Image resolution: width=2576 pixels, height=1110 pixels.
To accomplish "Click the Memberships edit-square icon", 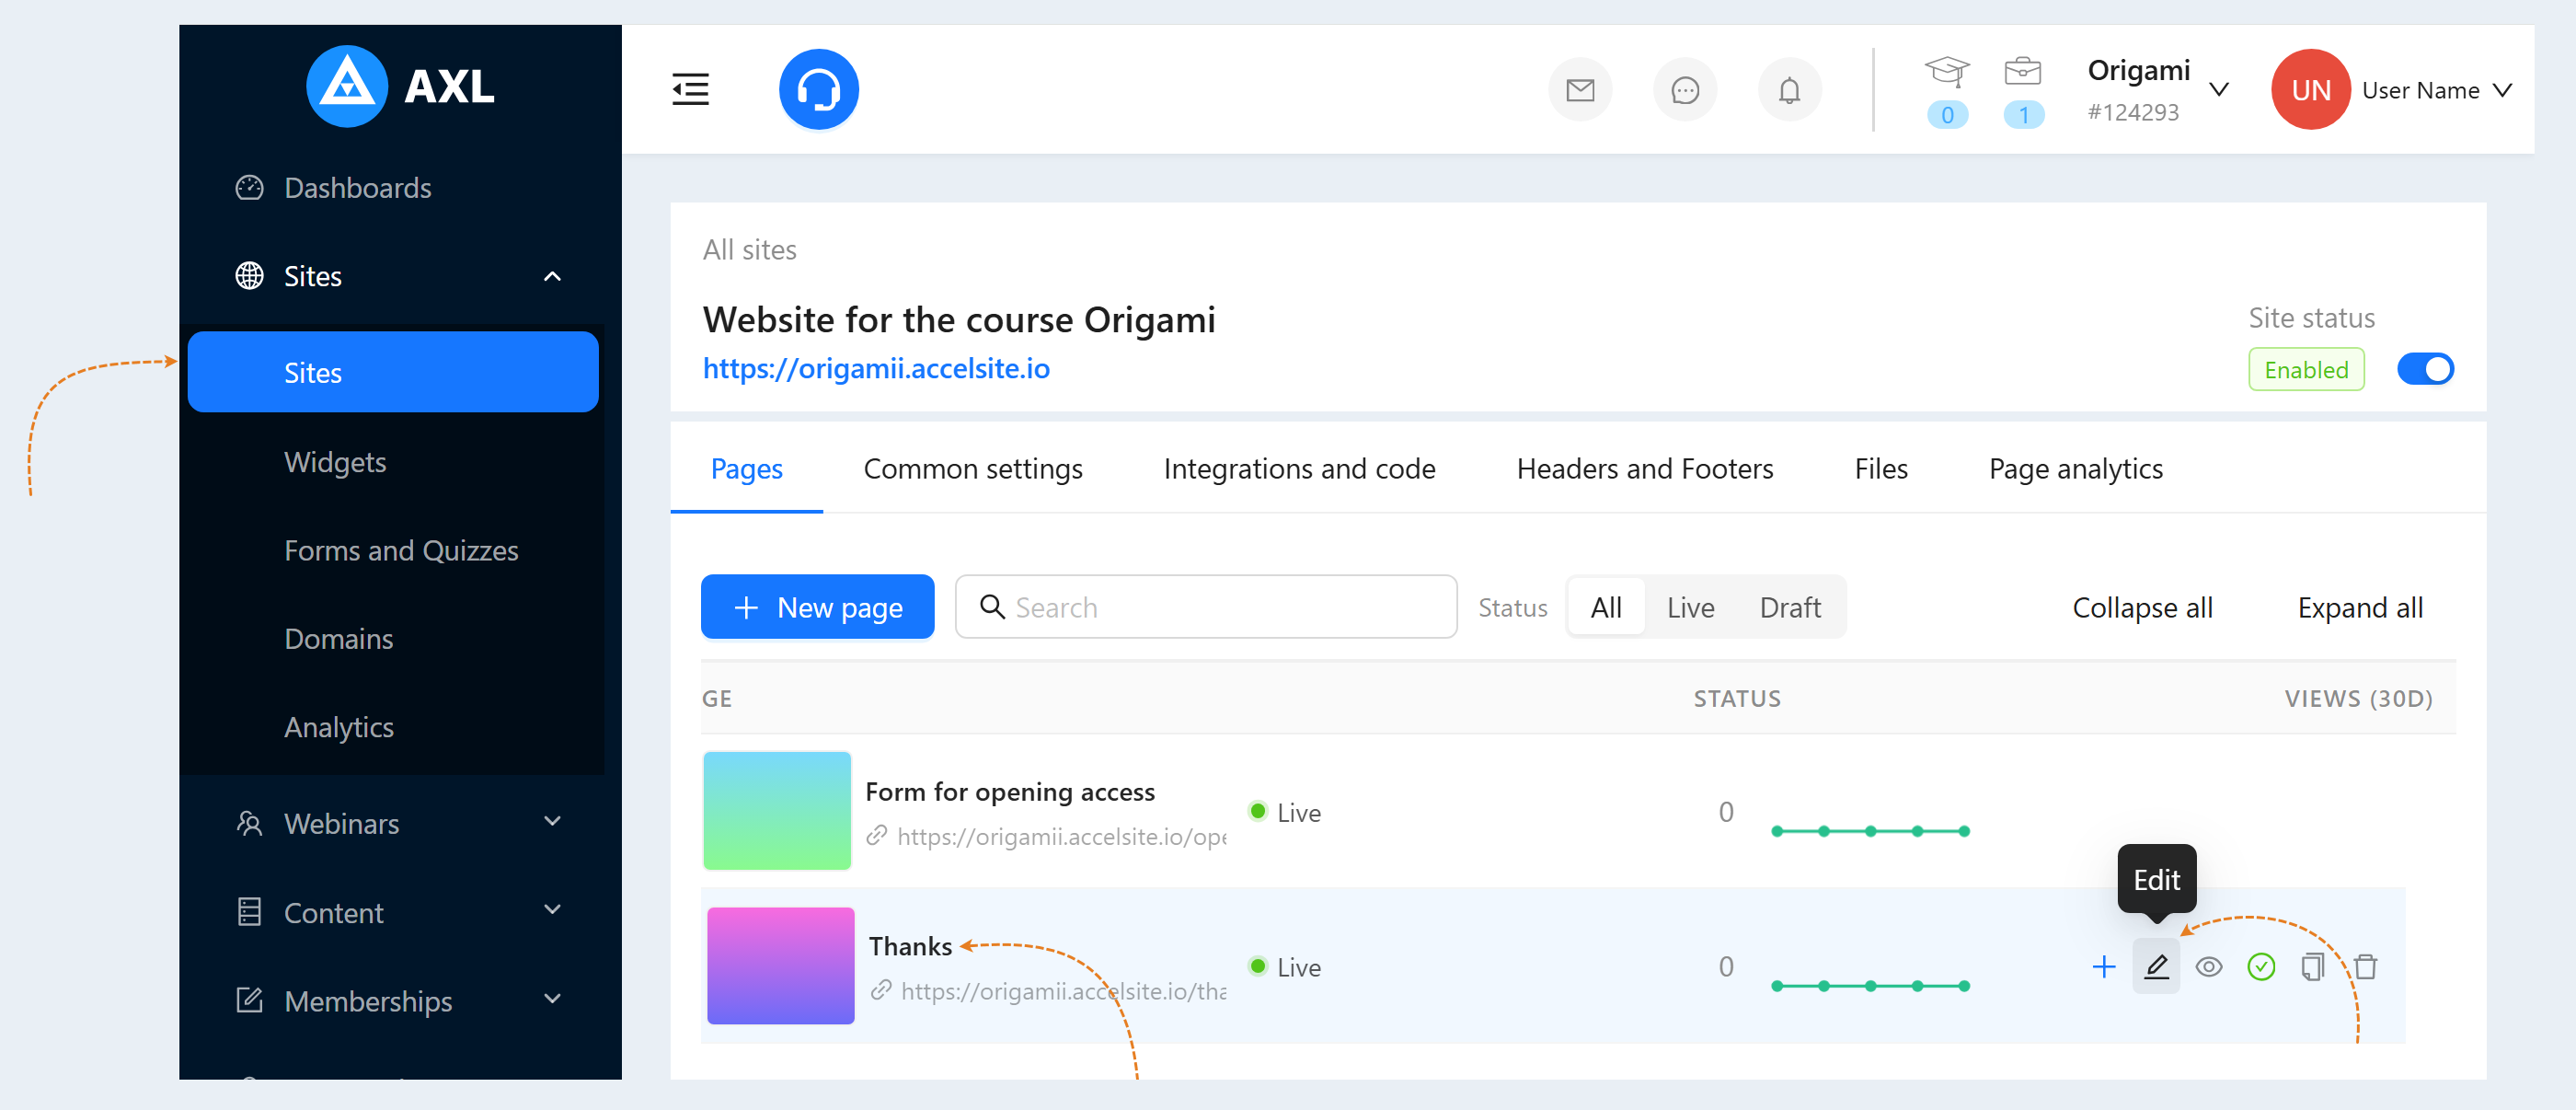I will pyautogui.click(x=249, y=1000).
